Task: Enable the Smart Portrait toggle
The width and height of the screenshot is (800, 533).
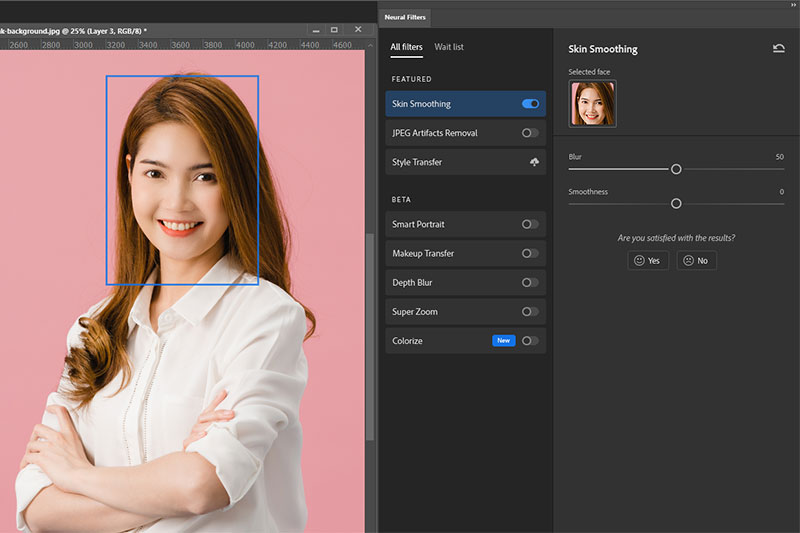Action: pos(530,224)
